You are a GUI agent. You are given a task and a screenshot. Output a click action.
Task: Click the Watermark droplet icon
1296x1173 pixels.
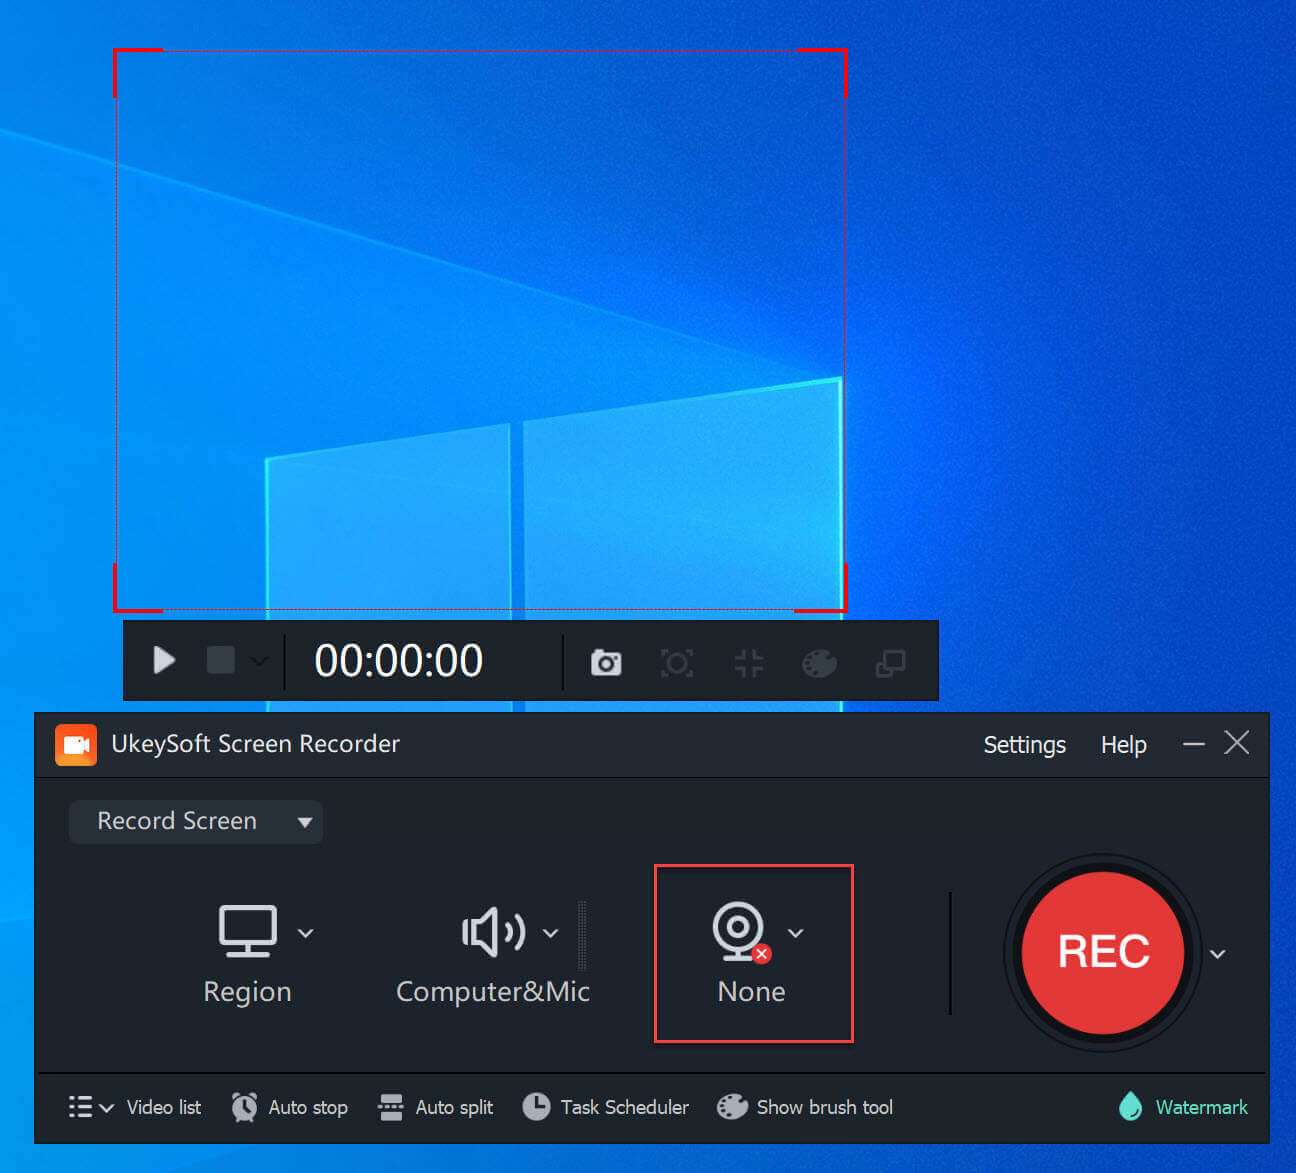pyautogui.click(x=1131, y=1106)
